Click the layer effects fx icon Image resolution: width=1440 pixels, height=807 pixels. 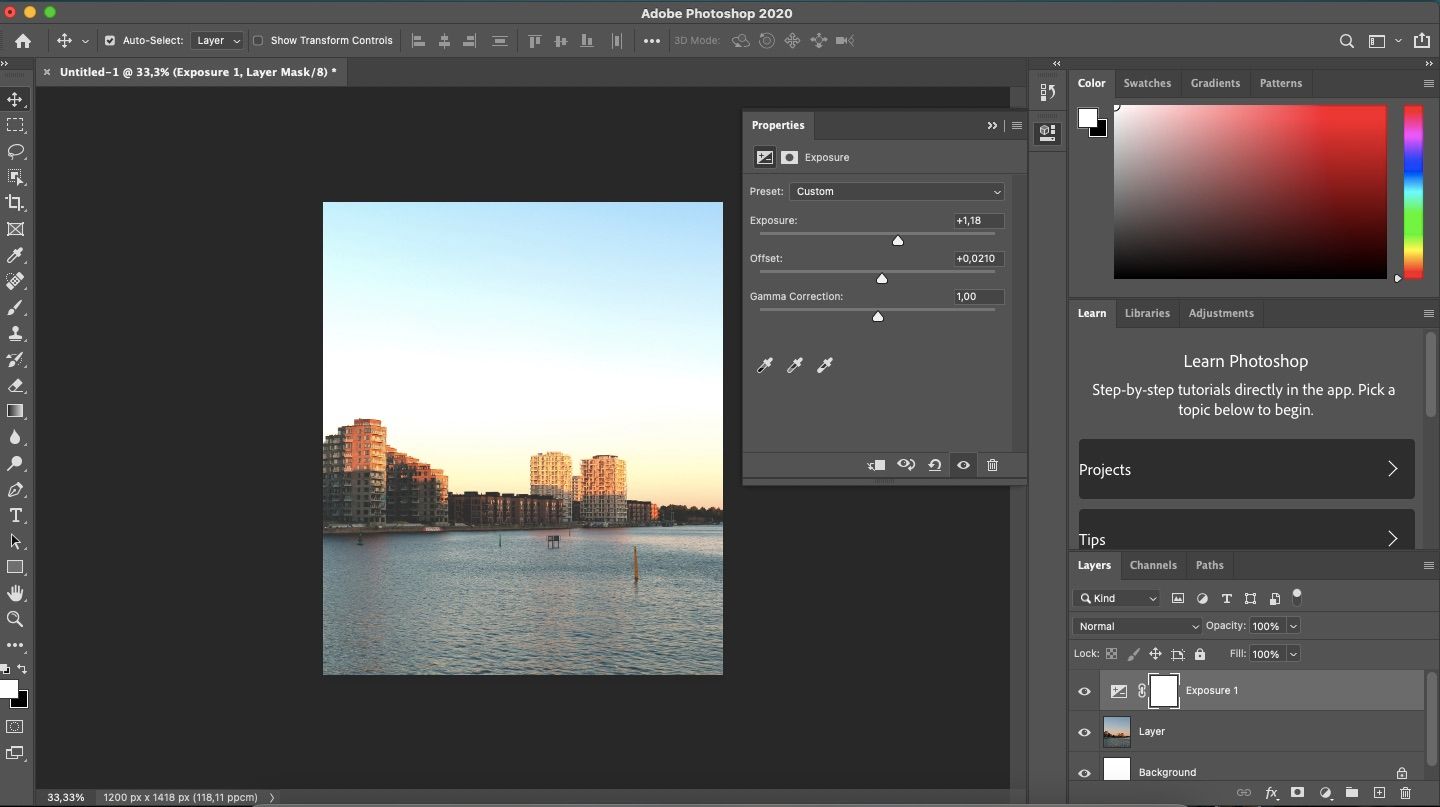click(x=1271, y=793)
